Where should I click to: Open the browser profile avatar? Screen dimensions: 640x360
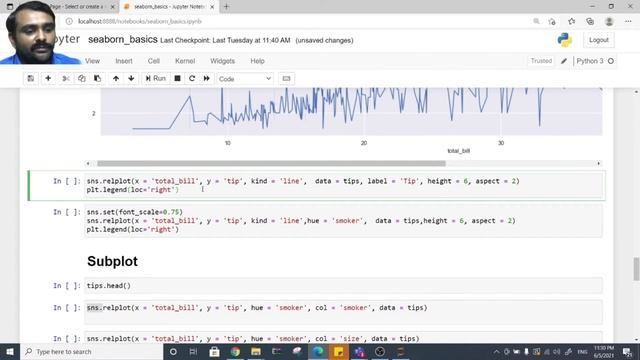coord(609,21)
